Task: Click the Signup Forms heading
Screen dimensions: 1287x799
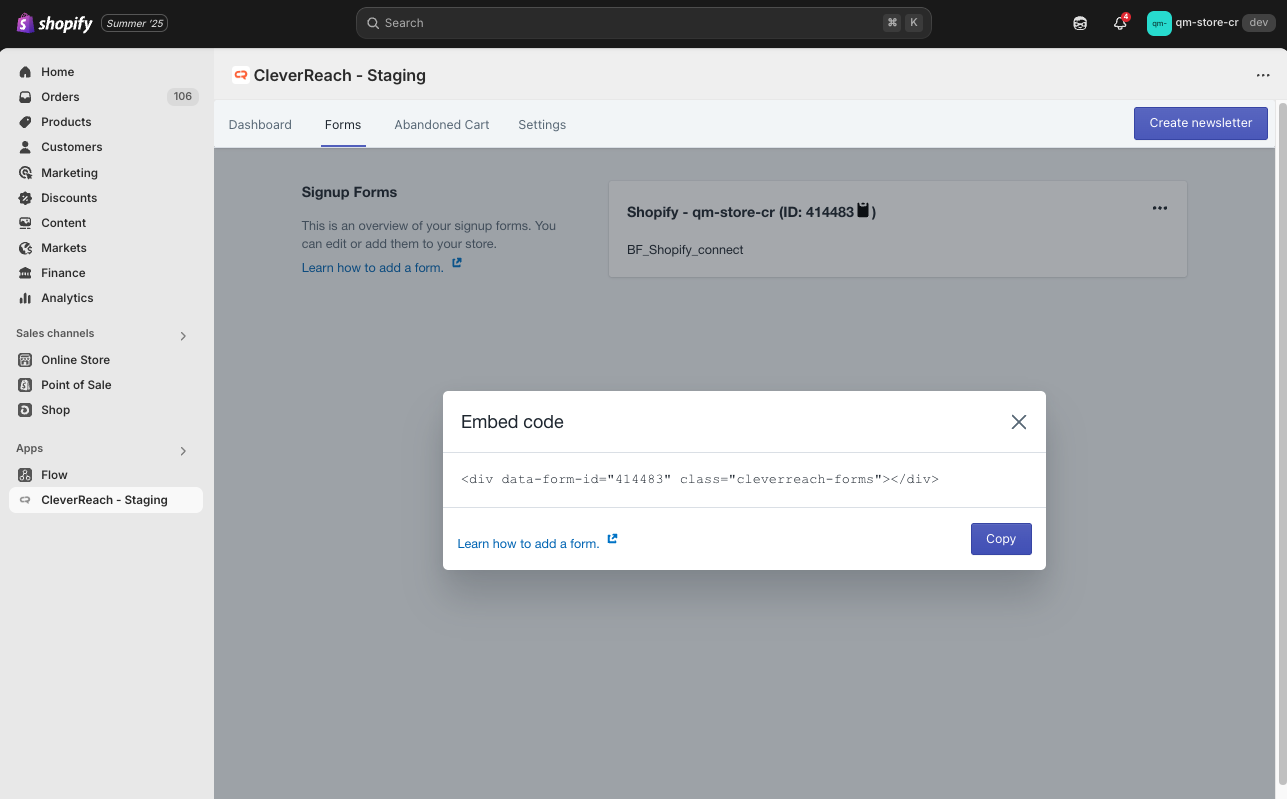Action: click(349, 192)
